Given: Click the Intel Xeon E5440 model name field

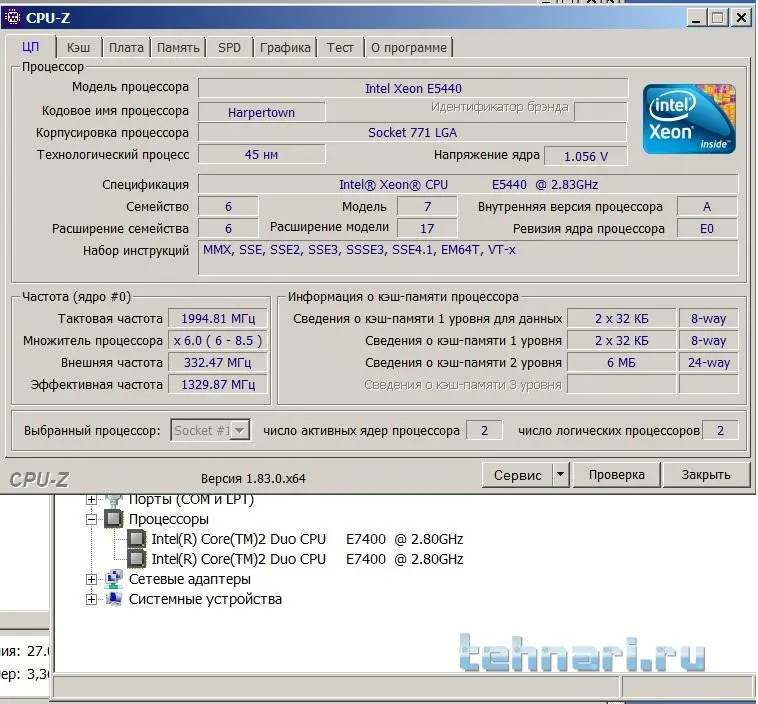Looking at the screenshot, I should pyautogui.click(x=413, y=88).
